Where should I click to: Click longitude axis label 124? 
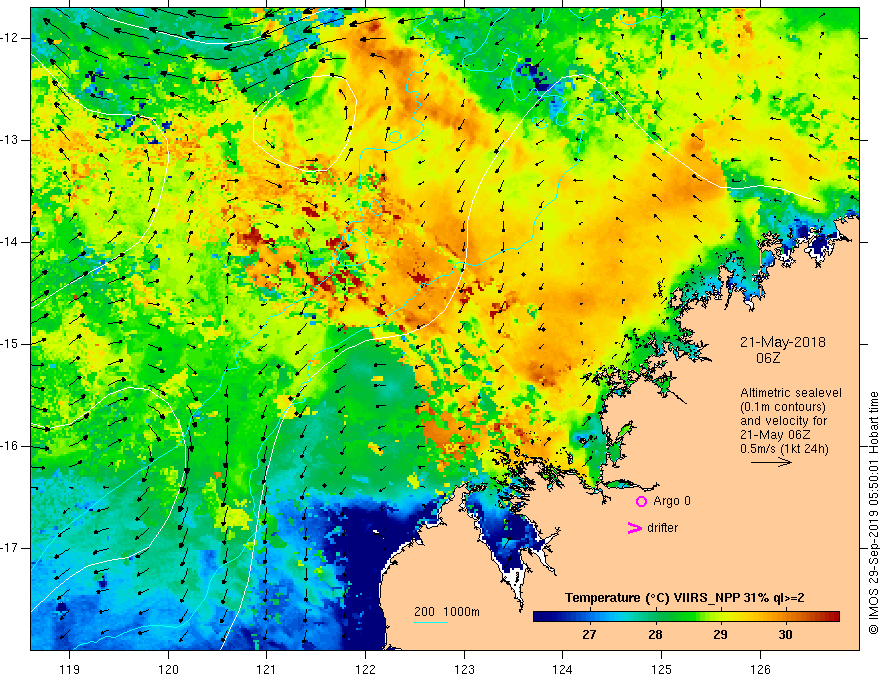(x=563, y=669)
